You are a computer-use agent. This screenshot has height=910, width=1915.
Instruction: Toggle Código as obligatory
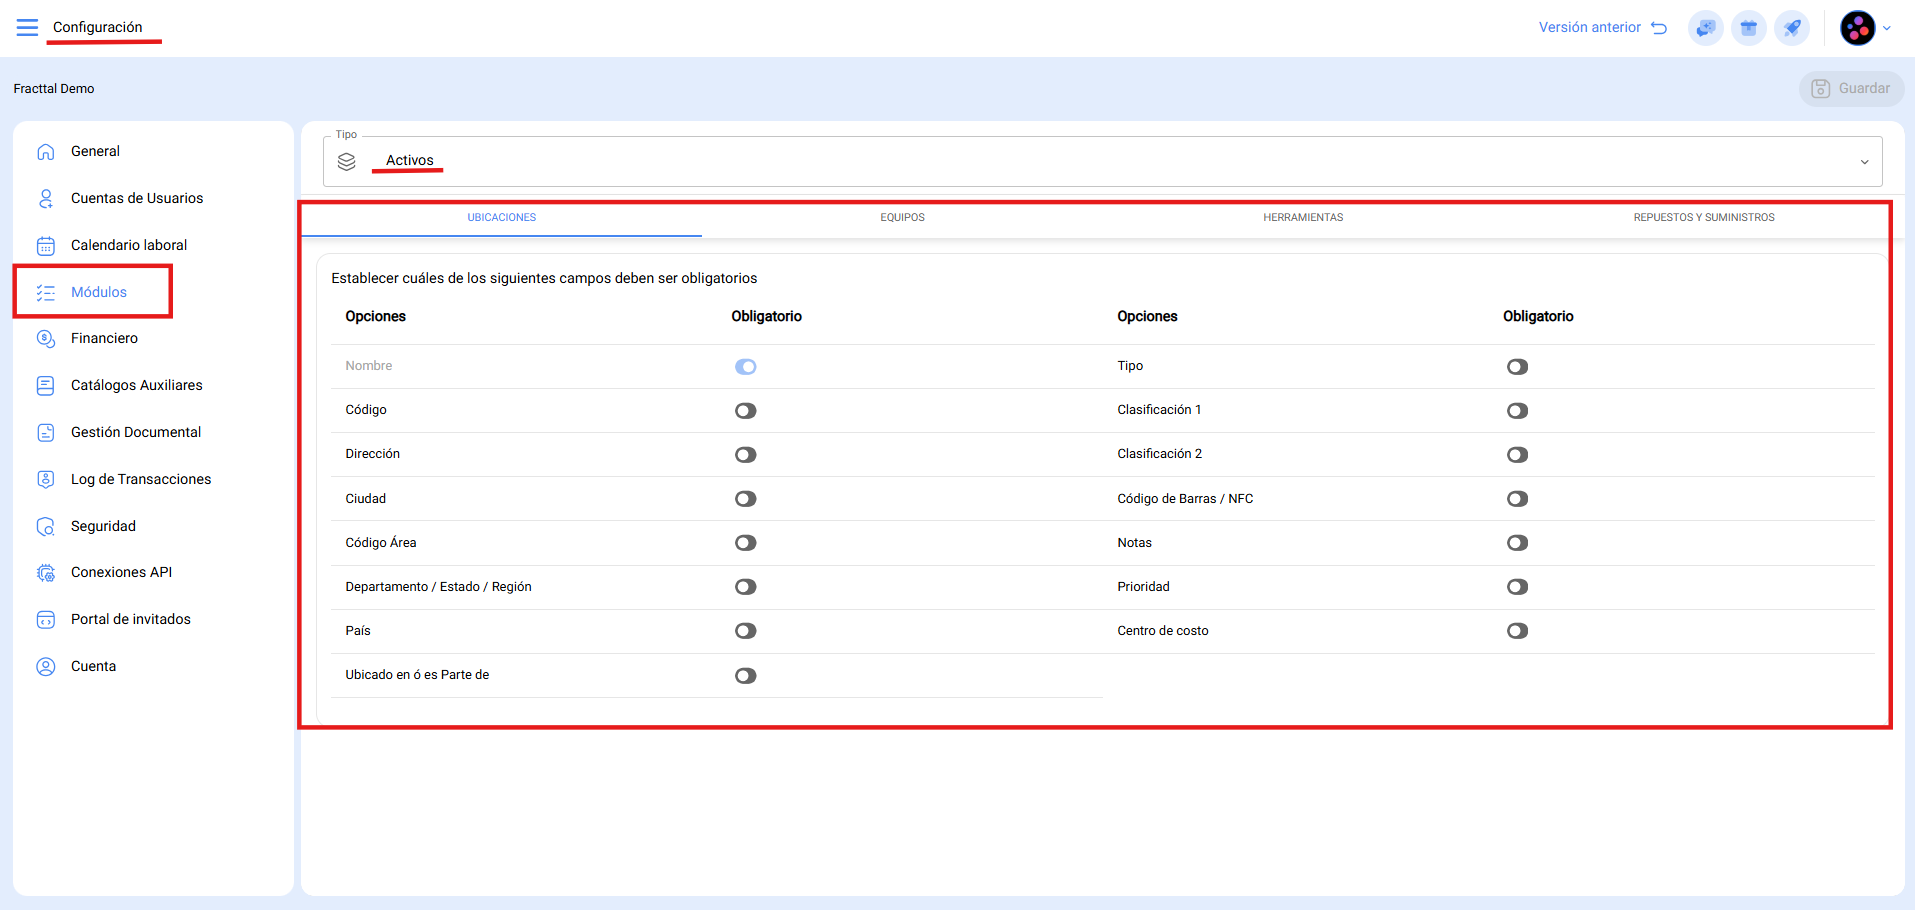pyautogui.click(x=745, y=411)
